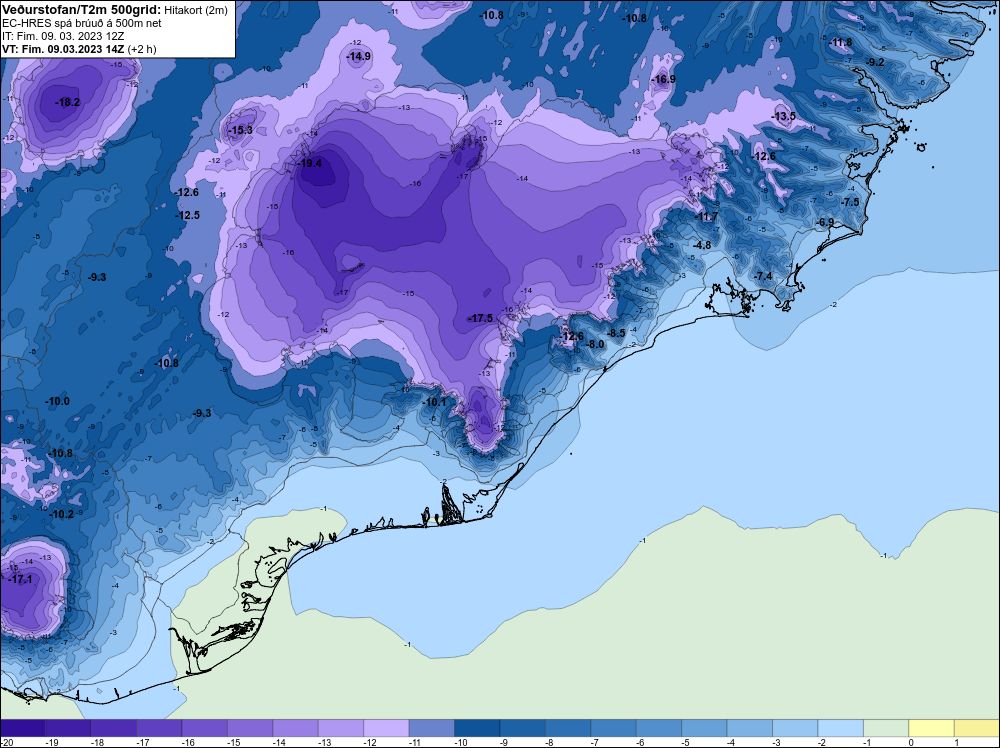Click the -12.5 temperature label
The height and width of the screenshot is (748, 1000).
tap(188, 216)
